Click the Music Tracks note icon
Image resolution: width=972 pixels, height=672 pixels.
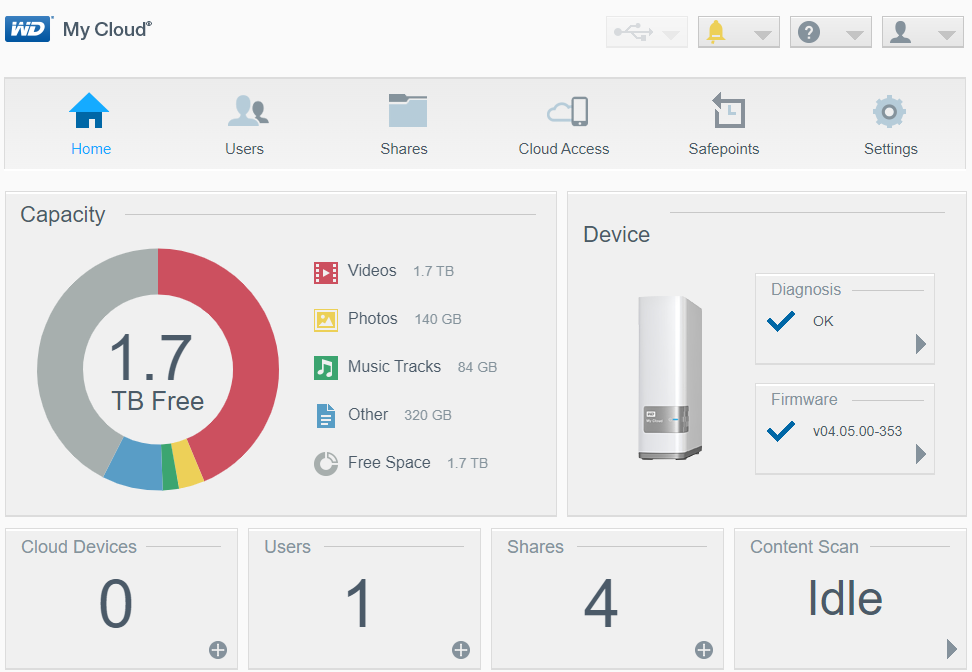point(325,368)
